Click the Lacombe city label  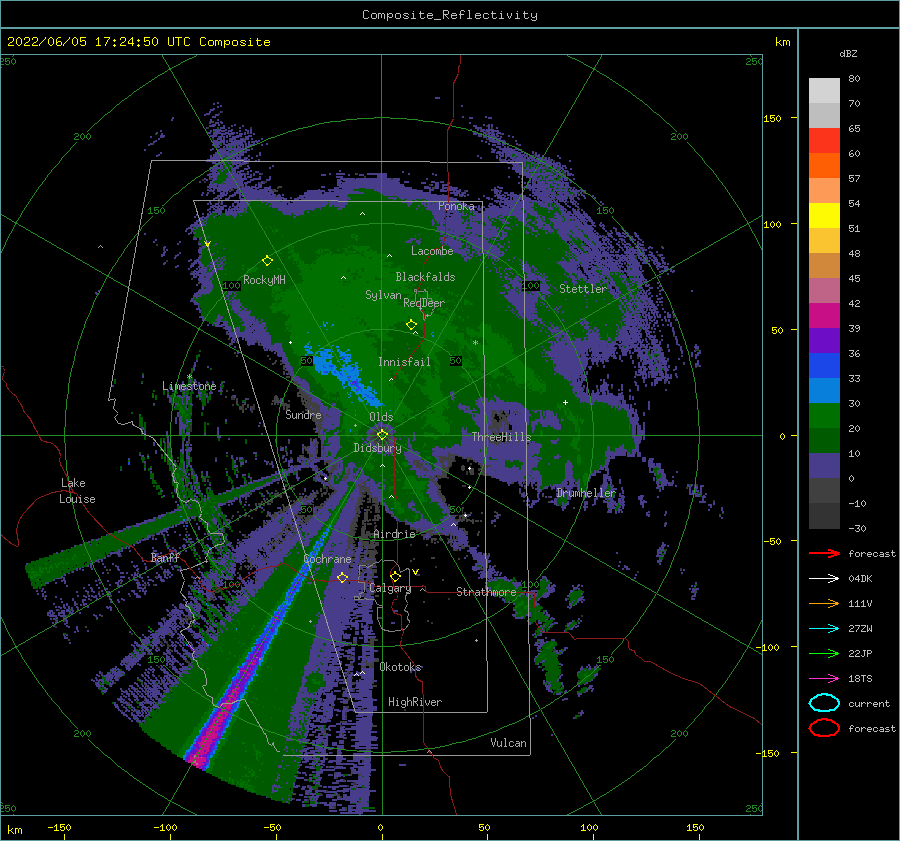tap(432, 251)
